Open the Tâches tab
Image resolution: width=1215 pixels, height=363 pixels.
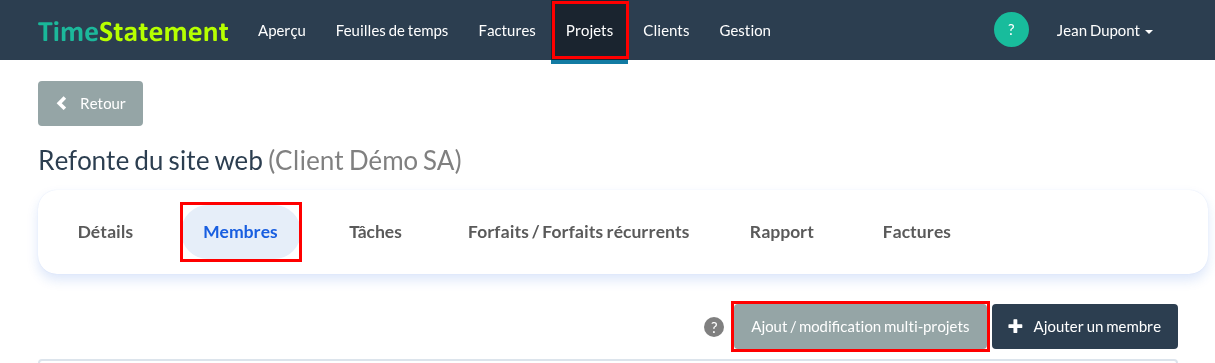tap(375, 232)
